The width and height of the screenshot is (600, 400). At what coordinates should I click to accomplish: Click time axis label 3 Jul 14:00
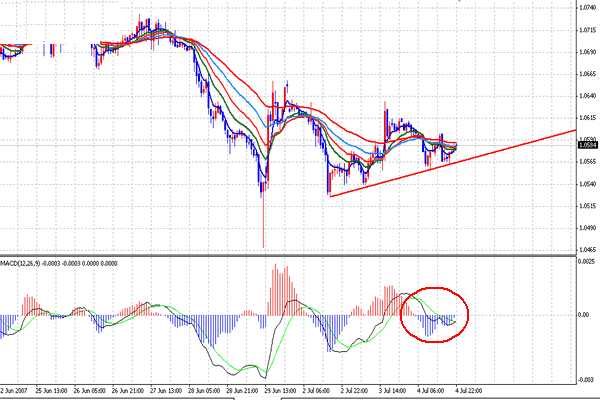(392, 391)
